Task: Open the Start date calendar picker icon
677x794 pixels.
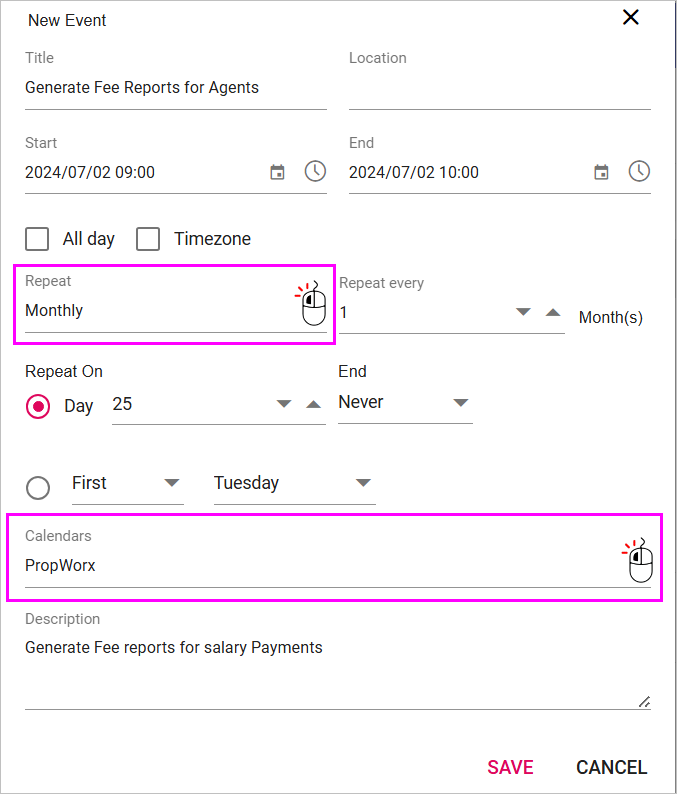Action: pyautogui.click(x=277, y=172)
